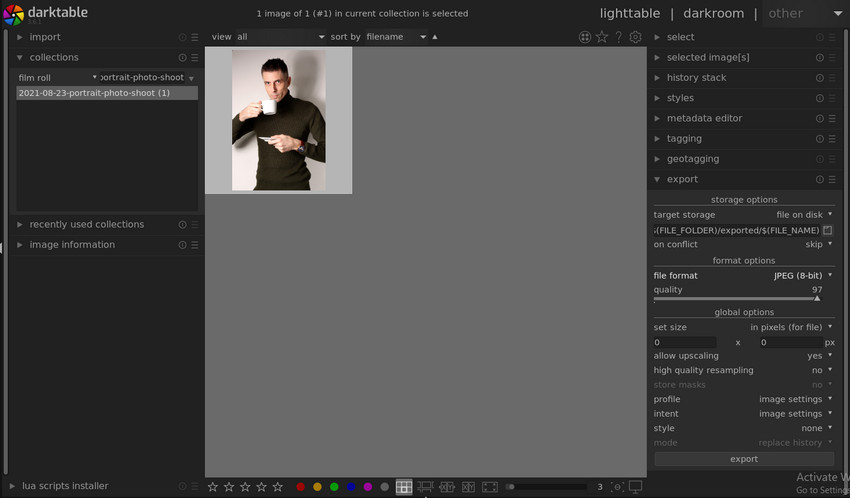Rate selected image five stars
This screenshot has width=850, height=498.
(x=278, y=487)
